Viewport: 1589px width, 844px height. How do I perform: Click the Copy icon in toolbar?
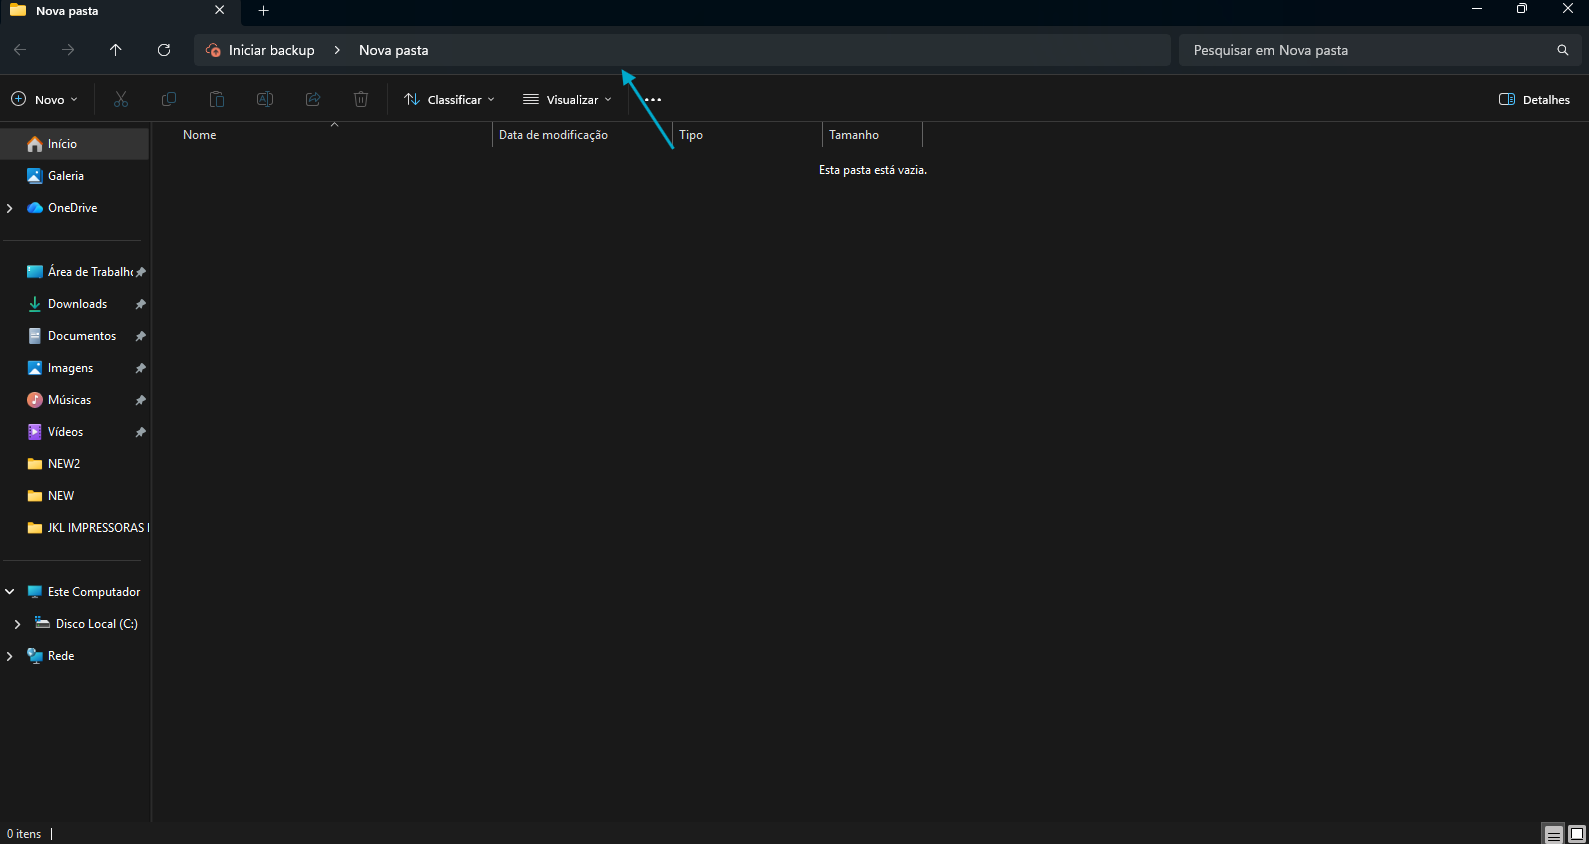pyautogui.click(x=169, y=99)
